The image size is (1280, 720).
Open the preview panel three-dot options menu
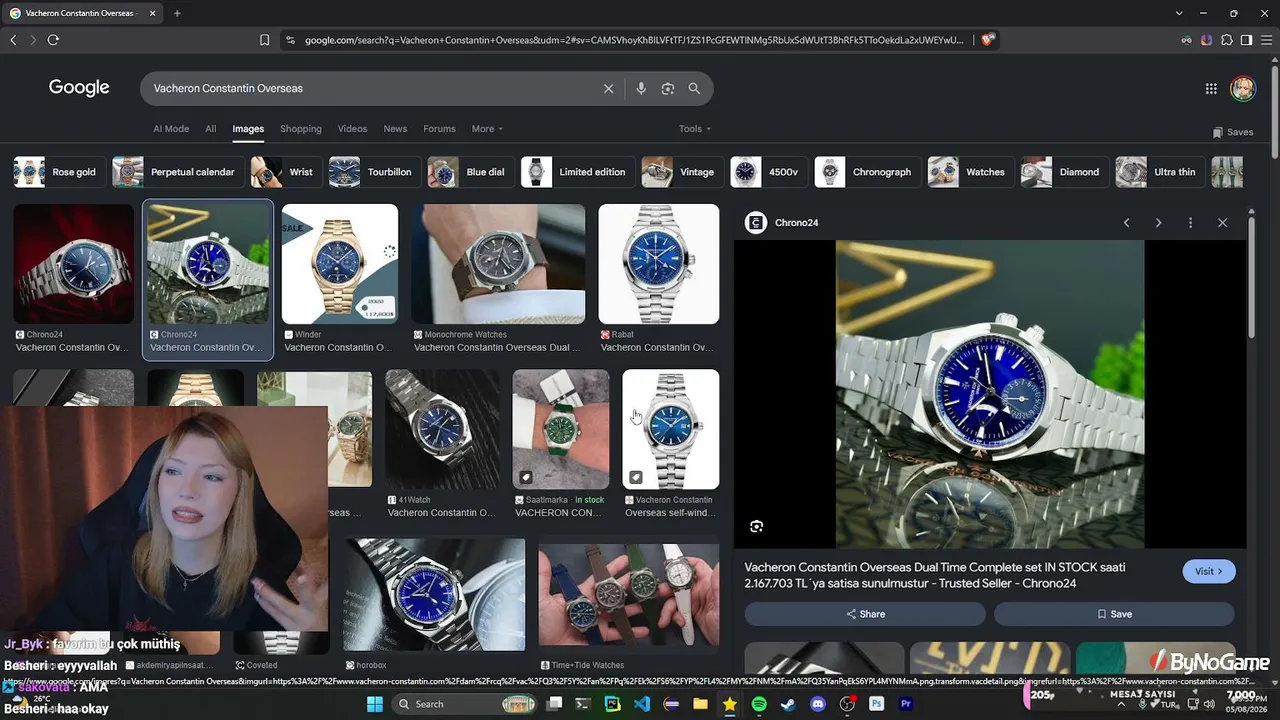click(1190, 223)
